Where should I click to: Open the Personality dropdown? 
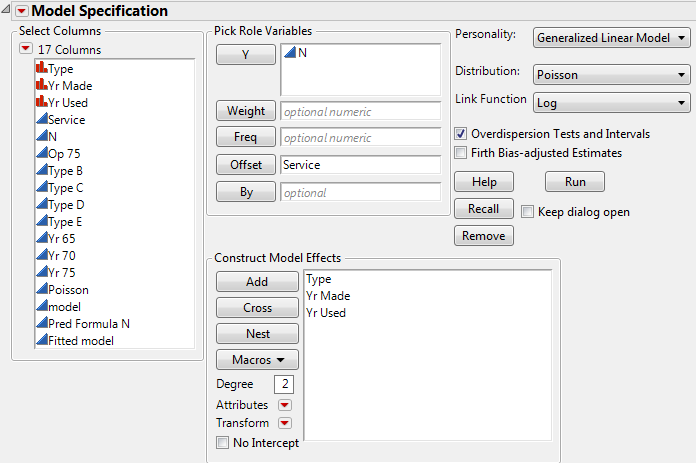[x=612, y=38]
